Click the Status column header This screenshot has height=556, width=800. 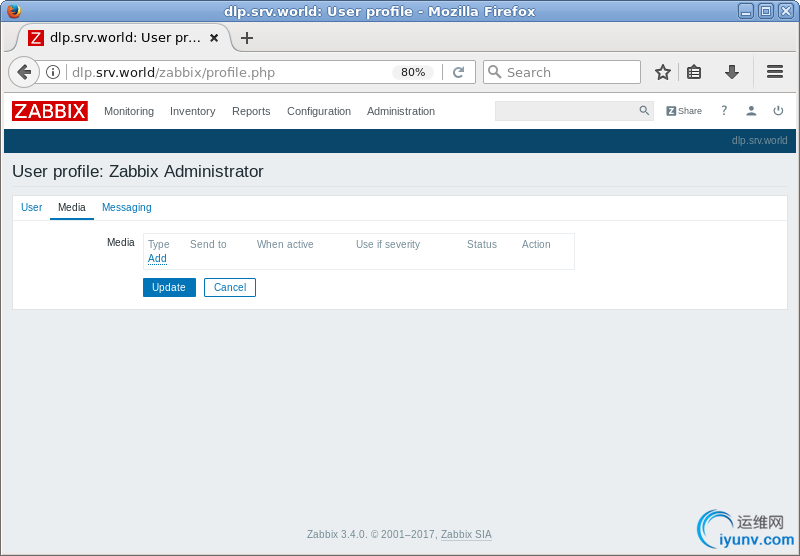(x=482, y=244)
